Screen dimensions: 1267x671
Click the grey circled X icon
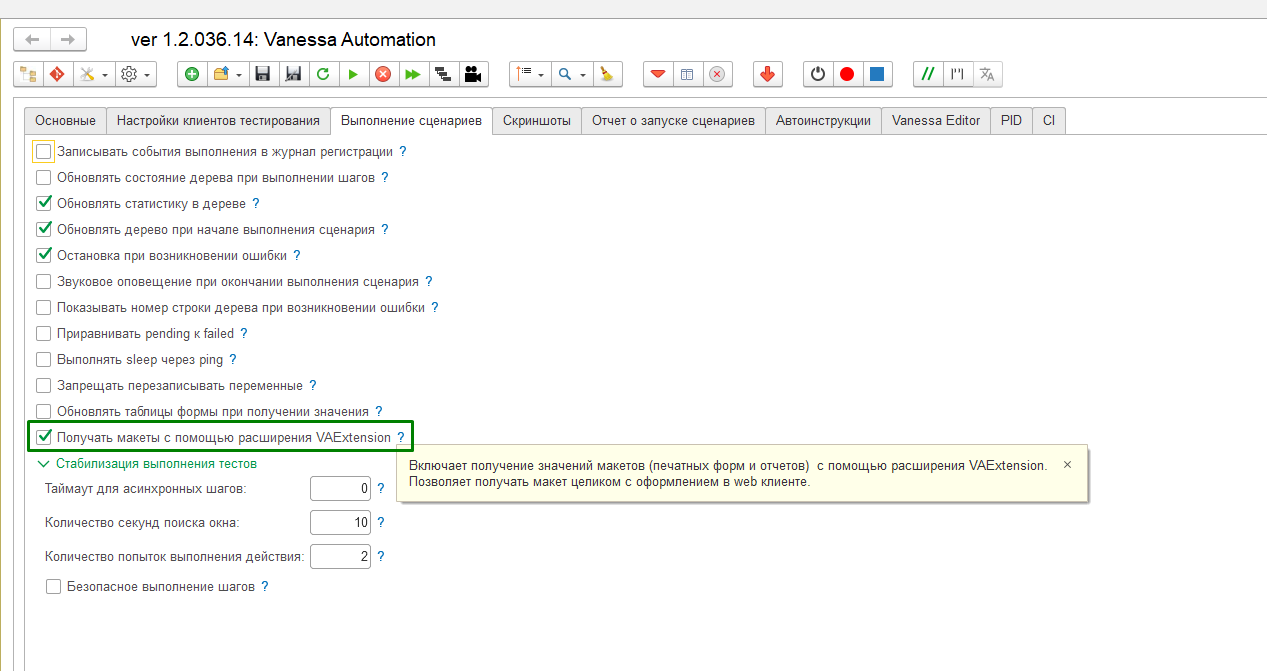[717, 74]
